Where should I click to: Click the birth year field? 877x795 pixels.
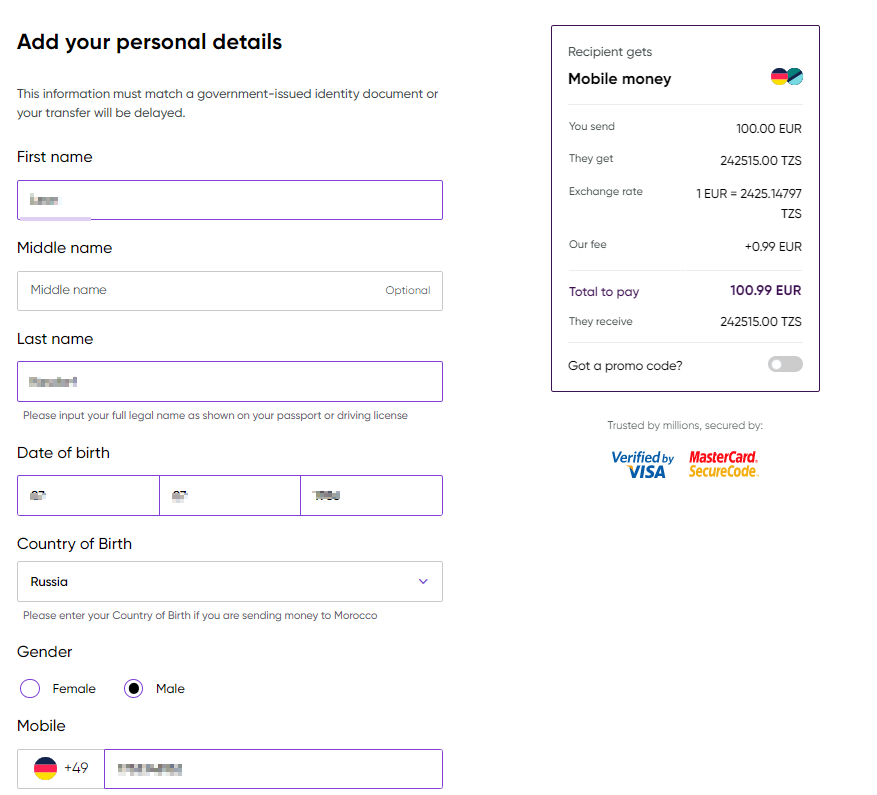tap(371, 495)
